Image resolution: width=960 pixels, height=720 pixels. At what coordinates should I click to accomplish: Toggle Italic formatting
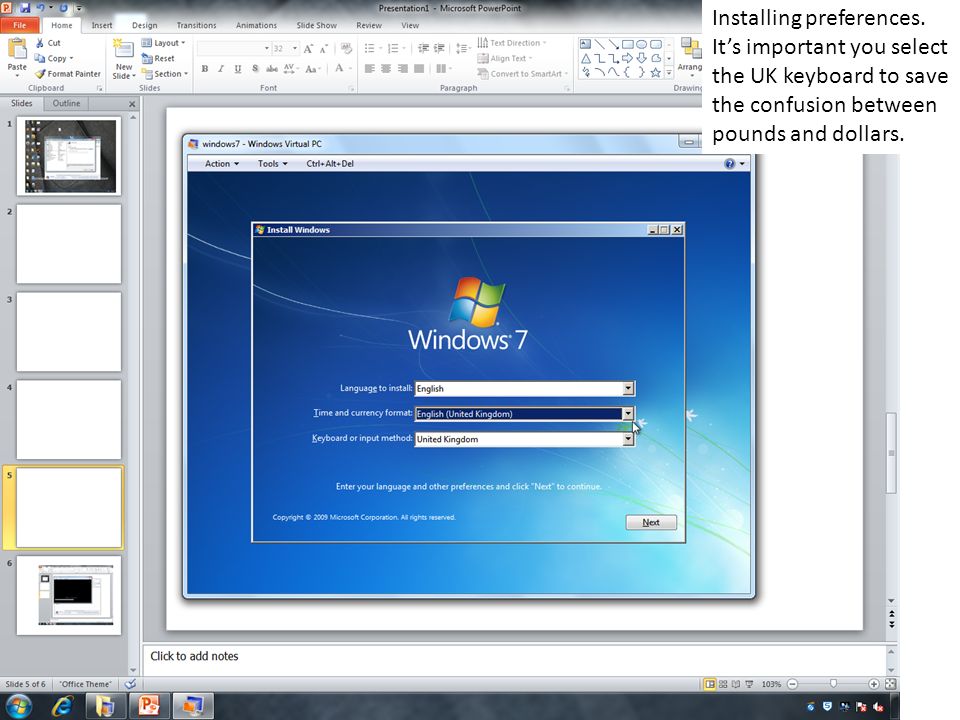[x=221, y=69]
